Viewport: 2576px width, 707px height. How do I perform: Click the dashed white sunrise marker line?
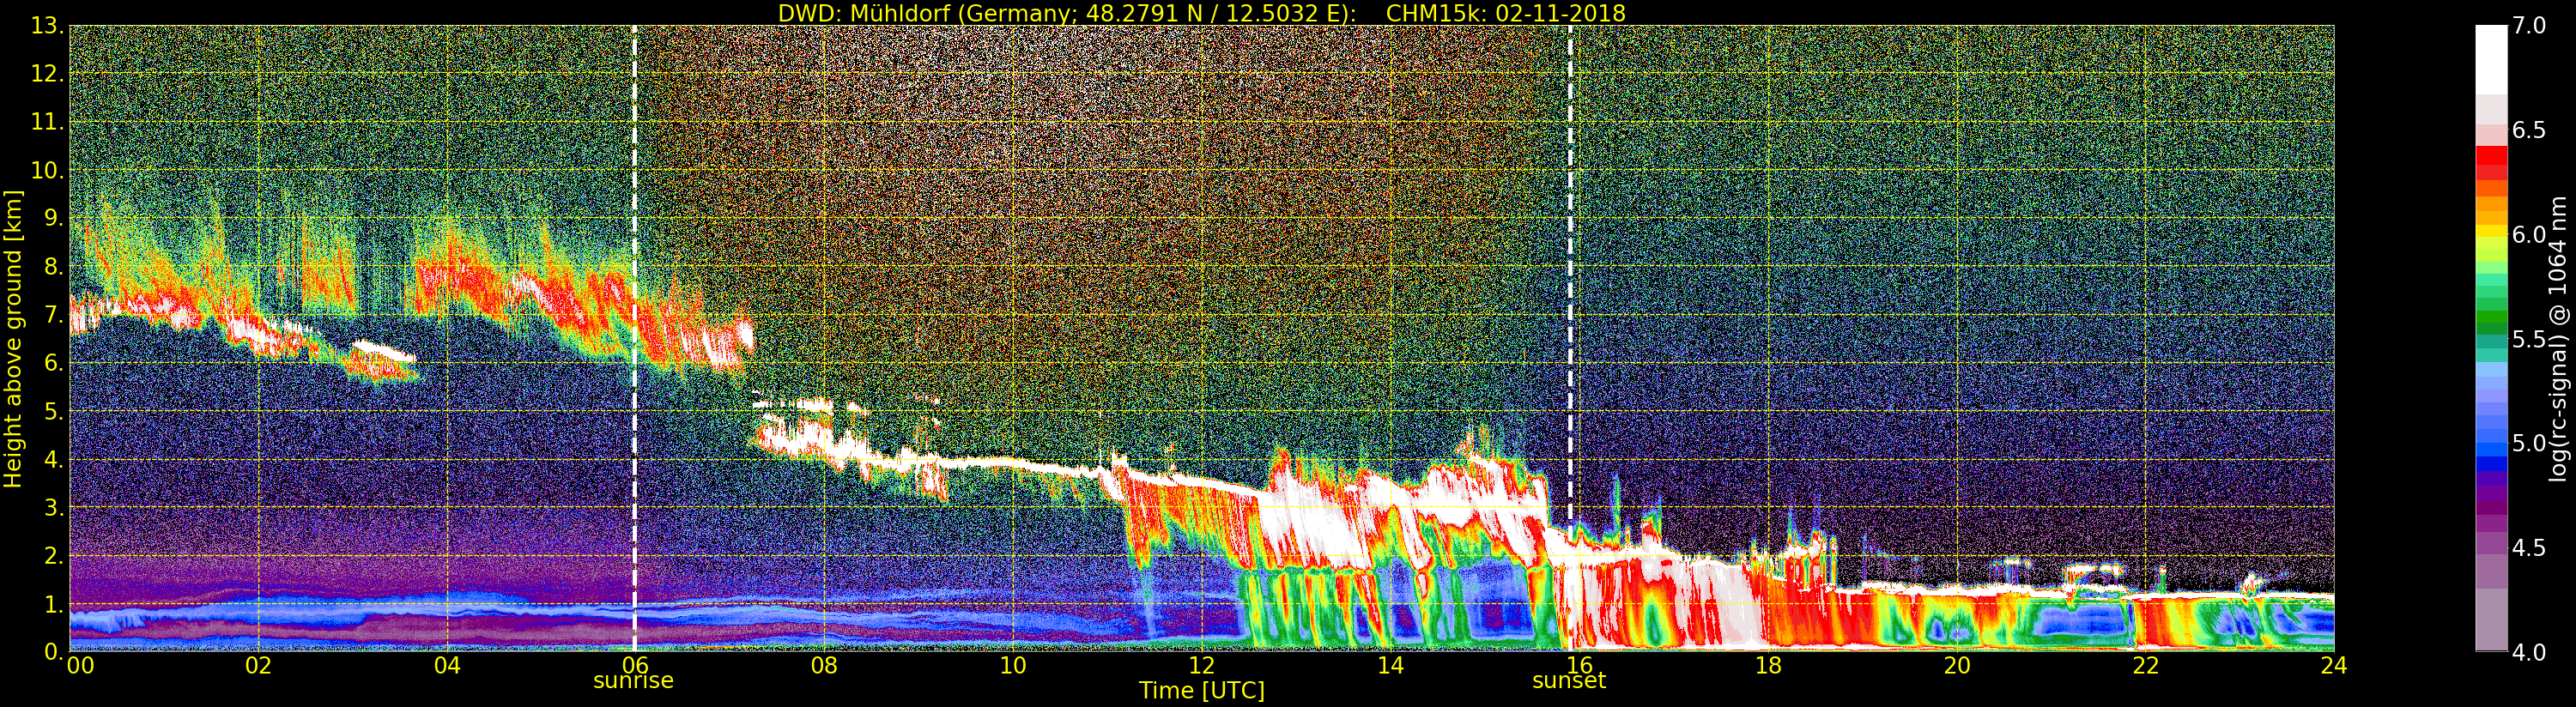click(x=634, y=339)
